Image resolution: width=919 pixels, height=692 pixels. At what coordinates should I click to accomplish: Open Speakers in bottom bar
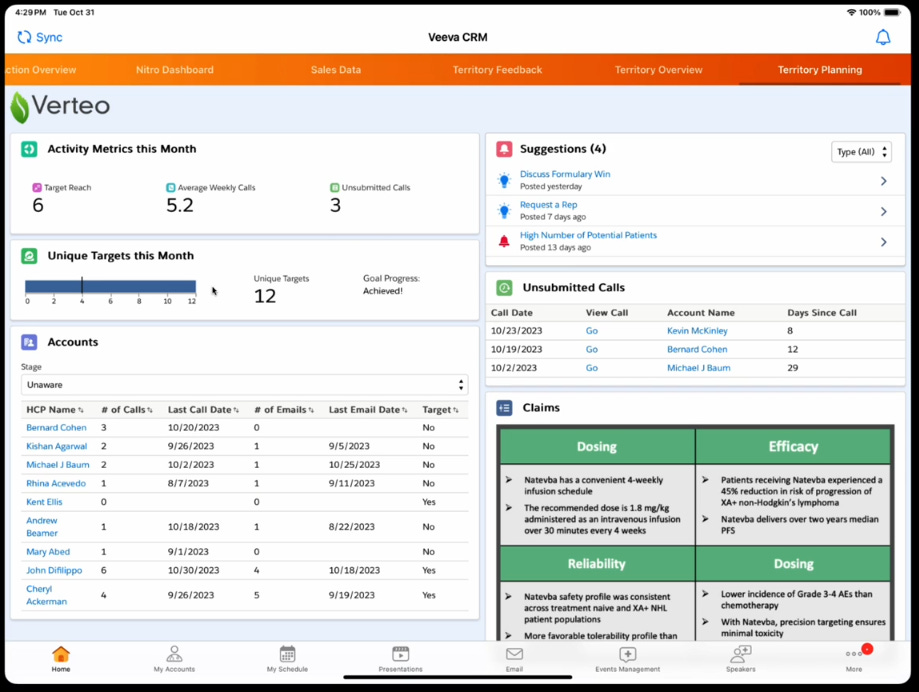[741, 659]
